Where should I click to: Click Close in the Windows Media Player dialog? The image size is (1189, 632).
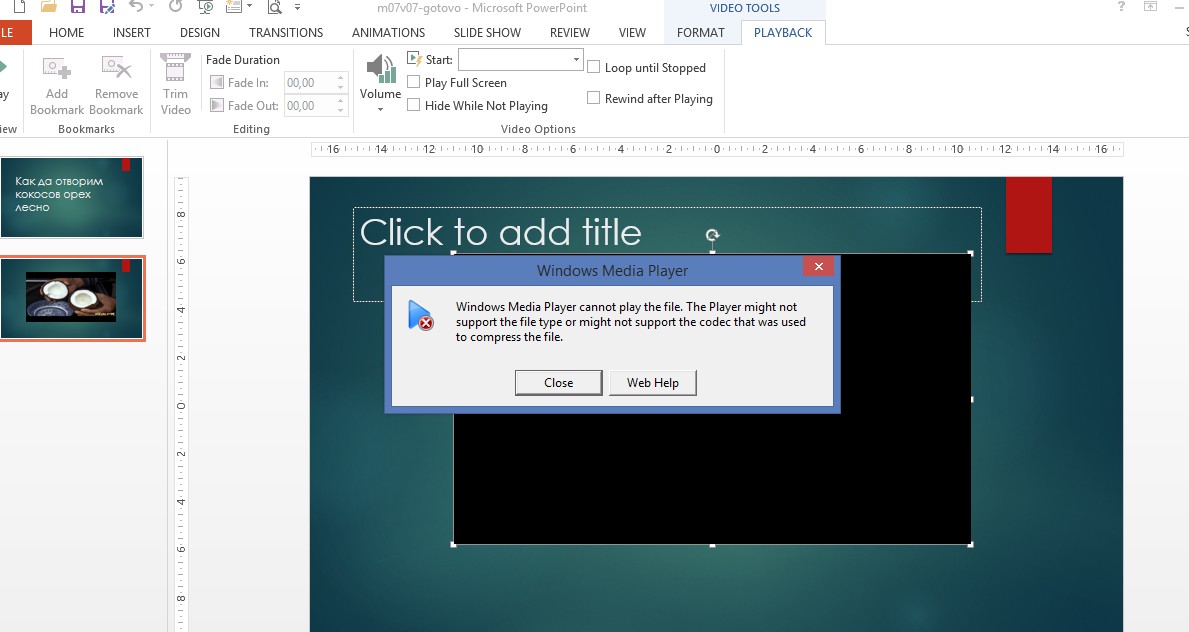coord(559,382)
